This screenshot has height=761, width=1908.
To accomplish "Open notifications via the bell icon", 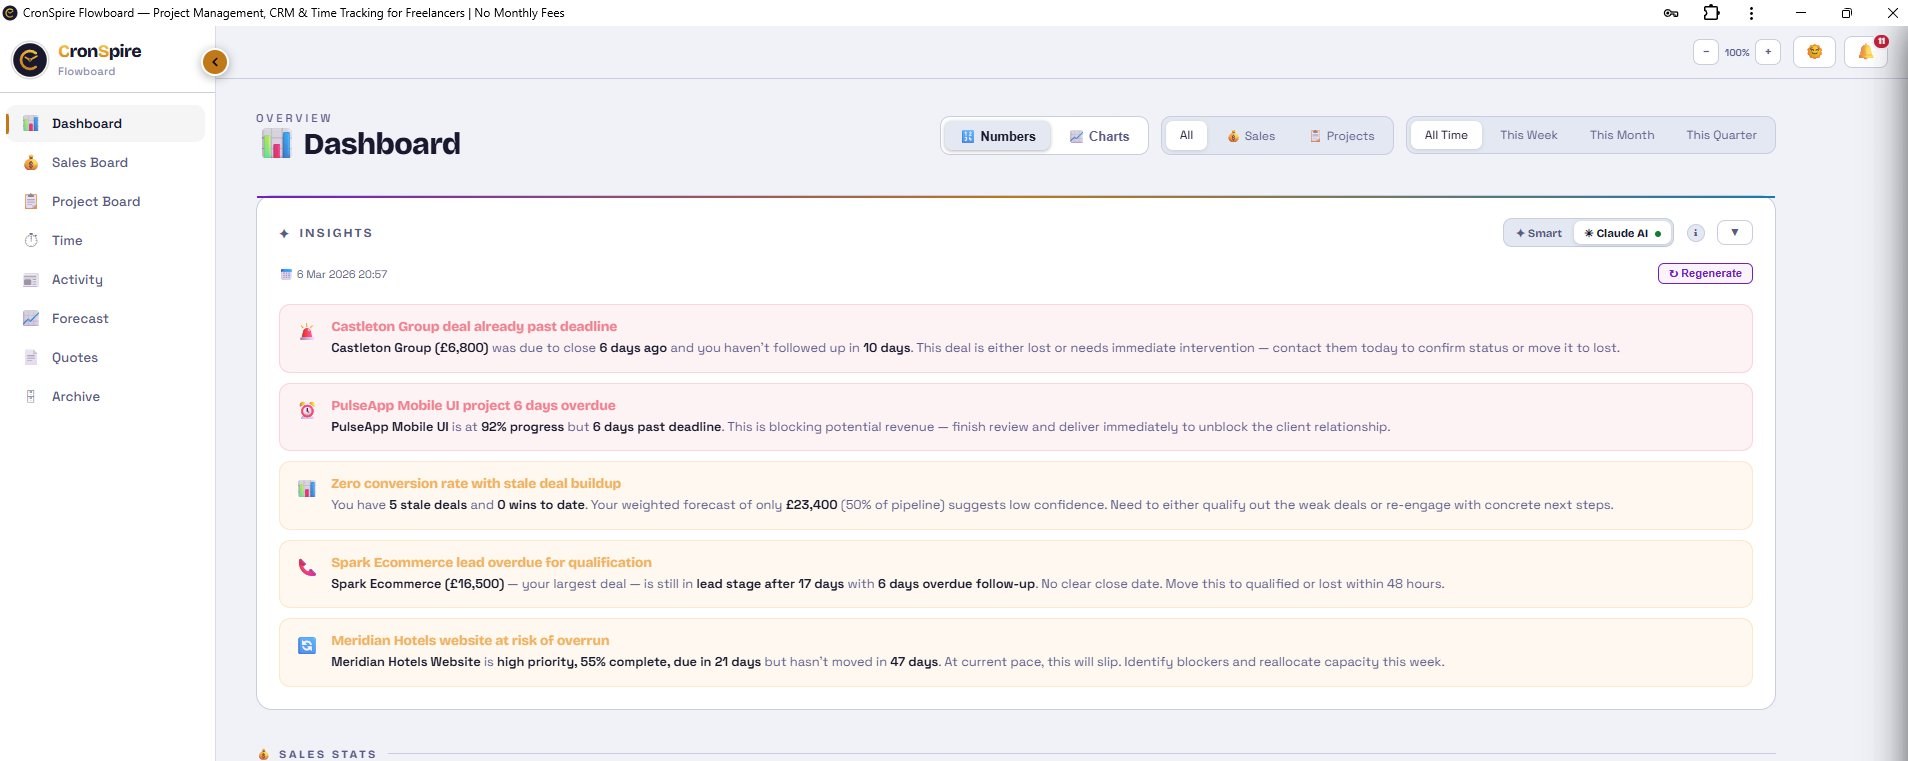I will [1866, 52].
